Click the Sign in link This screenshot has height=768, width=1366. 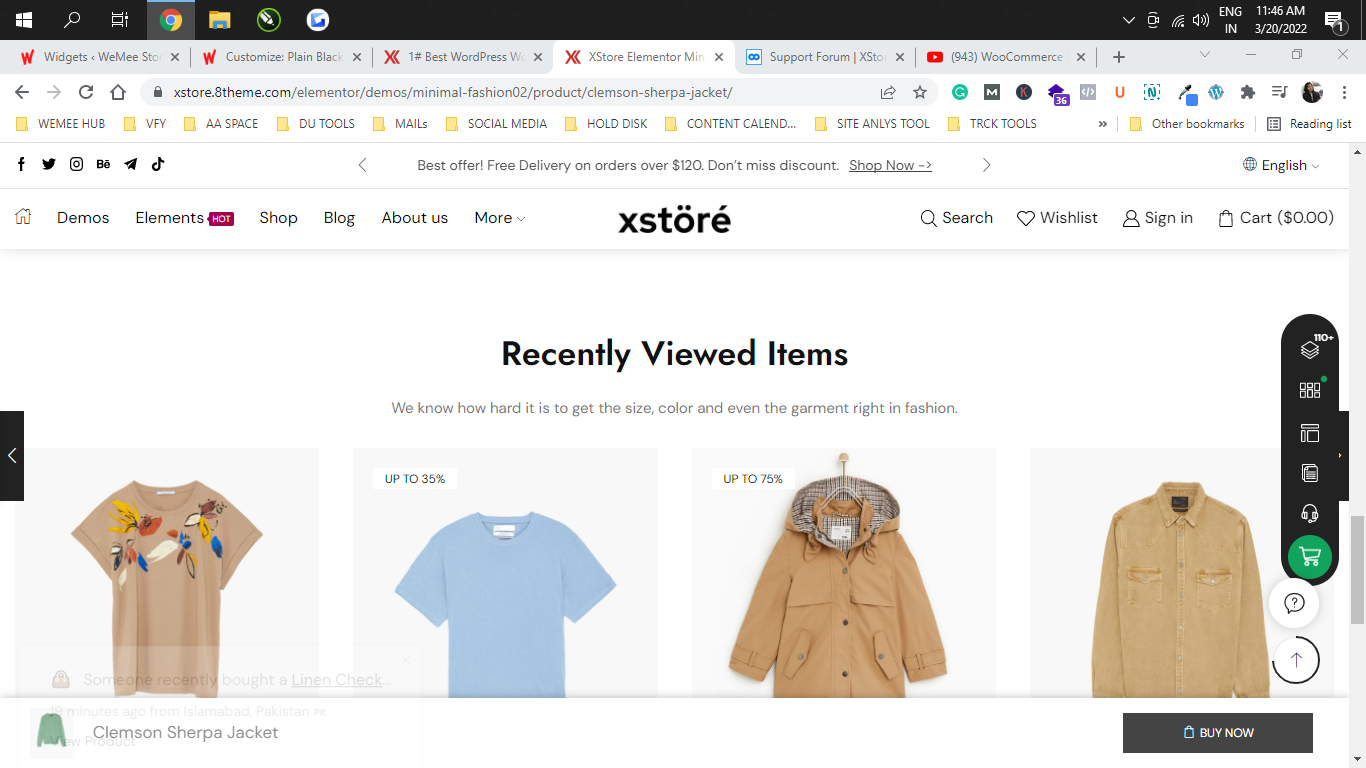click(1158, 217)
